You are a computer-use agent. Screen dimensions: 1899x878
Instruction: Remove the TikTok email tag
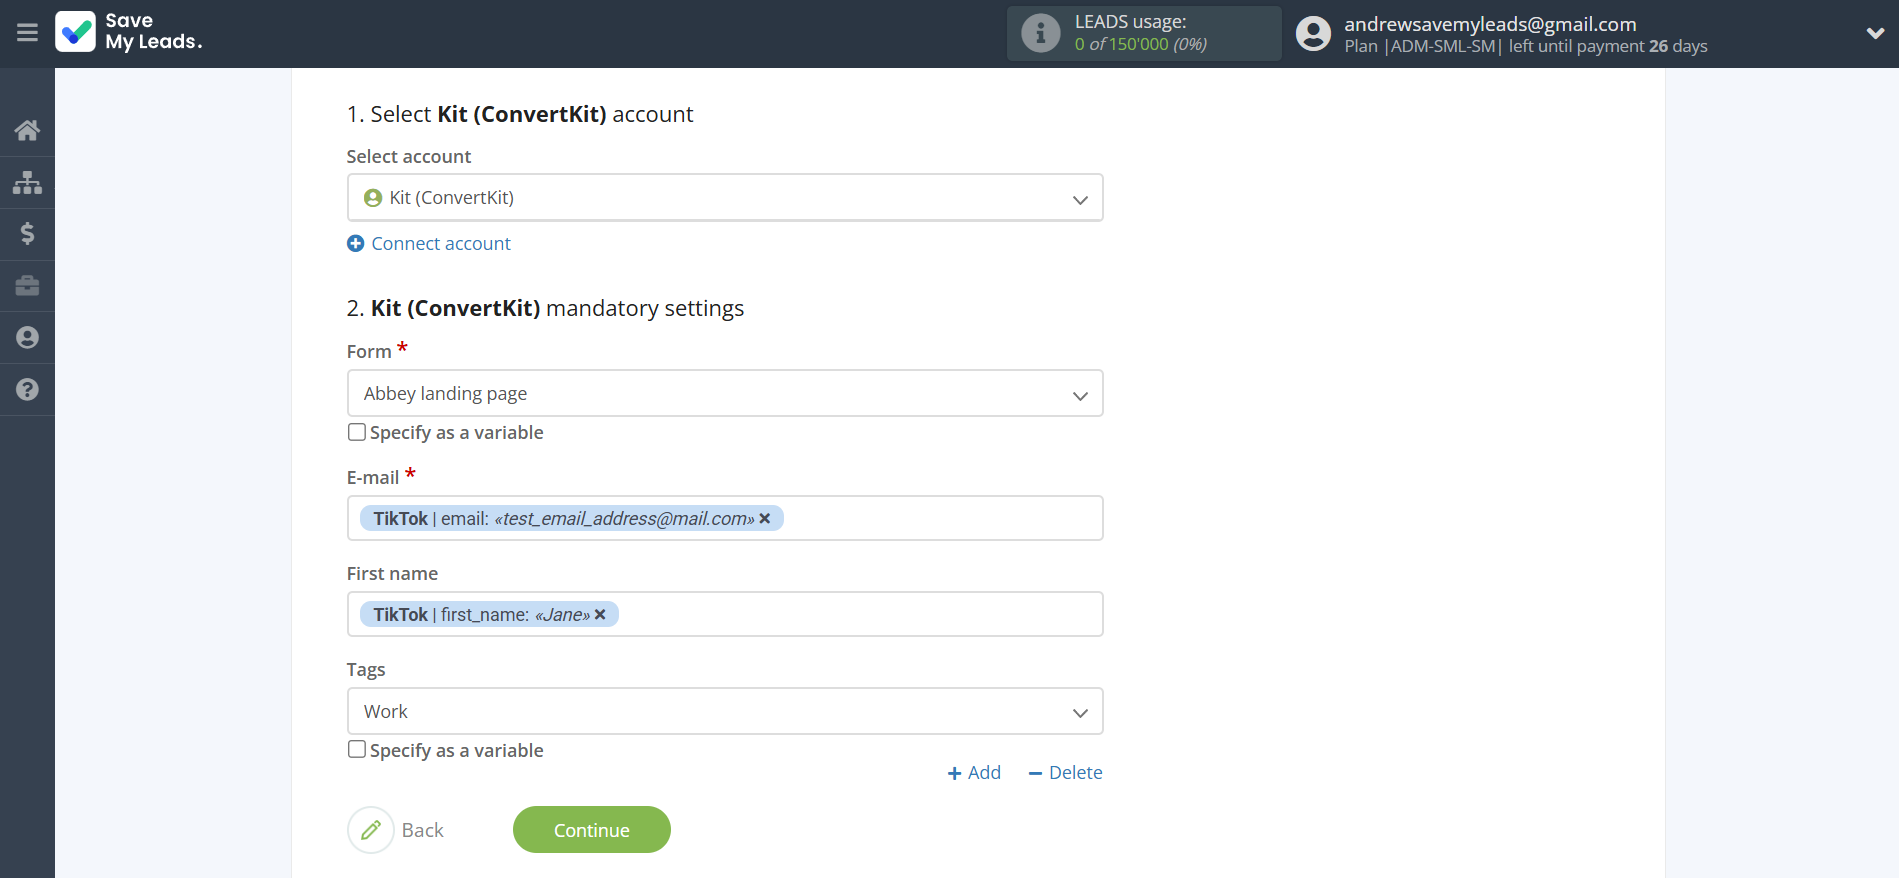(765, 518)
